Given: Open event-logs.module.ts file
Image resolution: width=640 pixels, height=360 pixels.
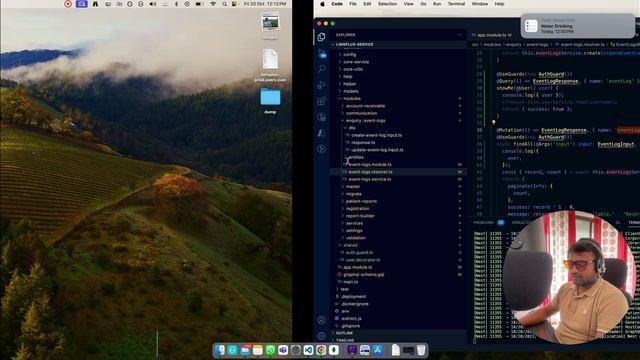Looking at the screenshot, I should [398, 164].
